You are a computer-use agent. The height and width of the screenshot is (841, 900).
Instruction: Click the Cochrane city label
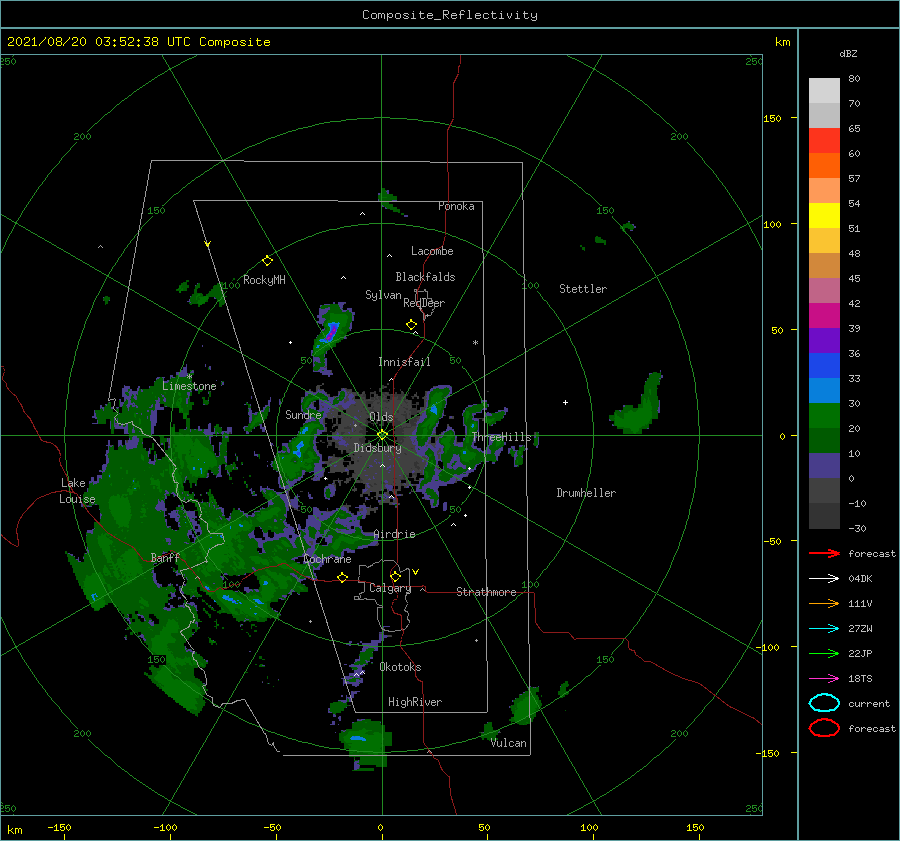[x=327, y=559]
